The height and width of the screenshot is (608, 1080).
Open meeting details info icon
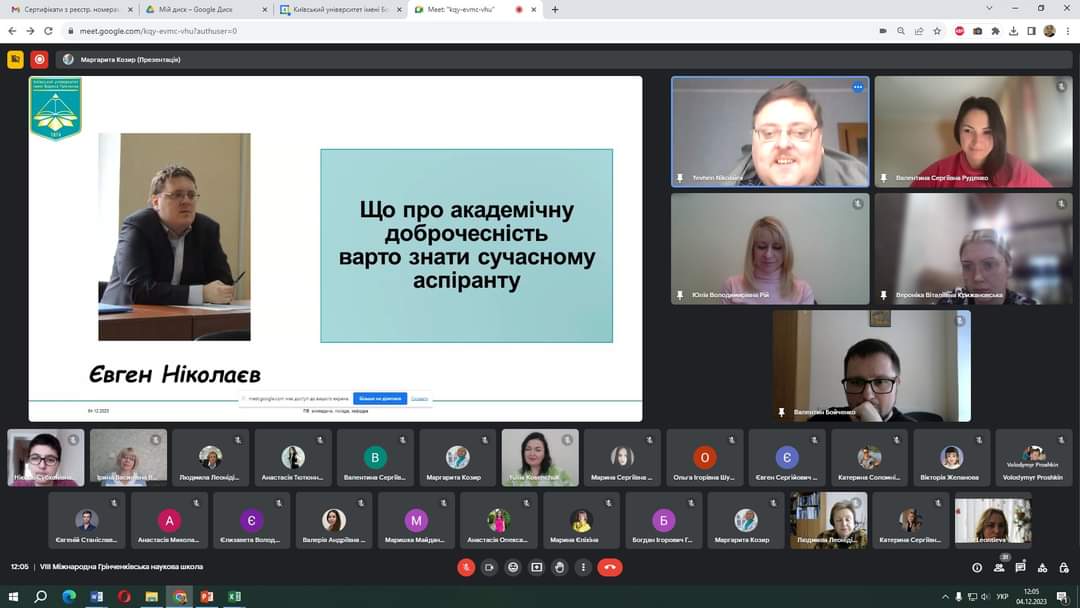coord(977,567)
